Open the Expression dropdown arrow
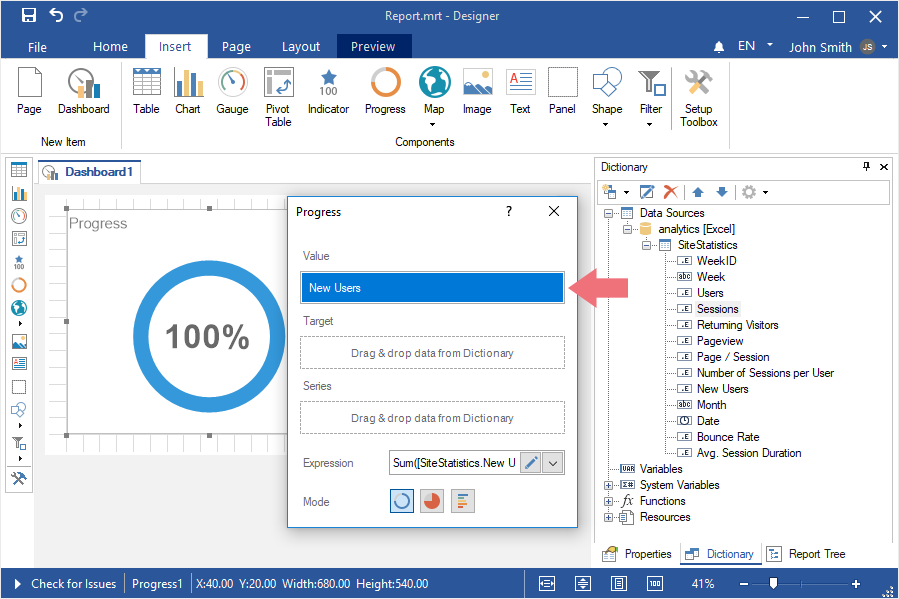 pos(554,463)
